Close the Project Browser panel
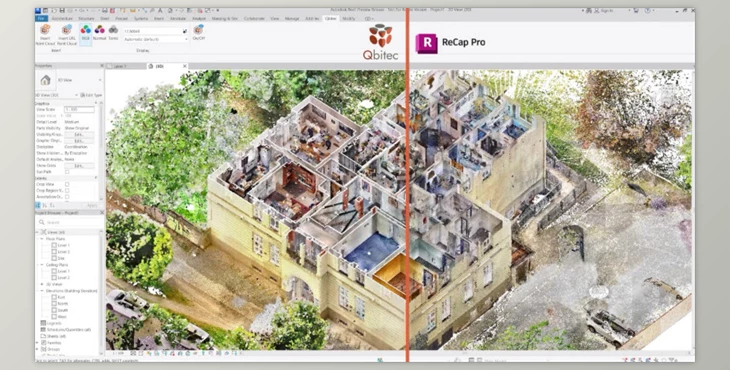 click(x=101, y=213)
